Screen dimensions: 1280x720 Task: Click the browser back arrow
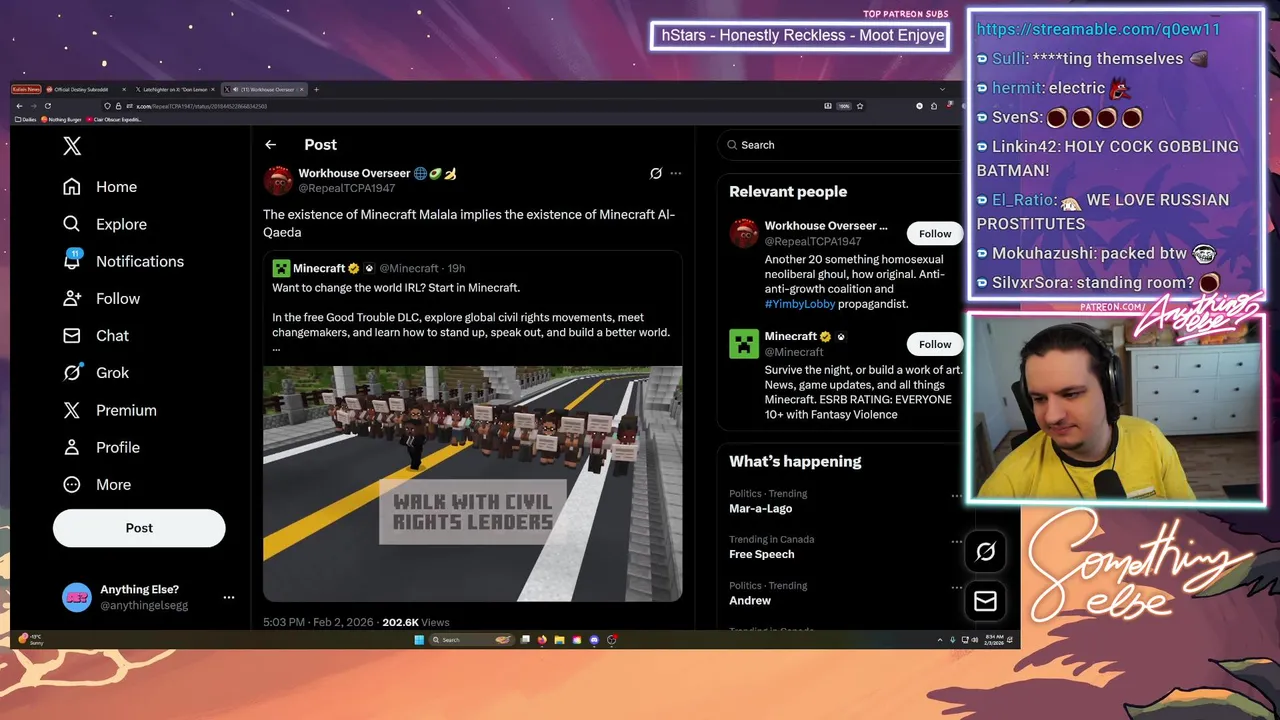19,106
